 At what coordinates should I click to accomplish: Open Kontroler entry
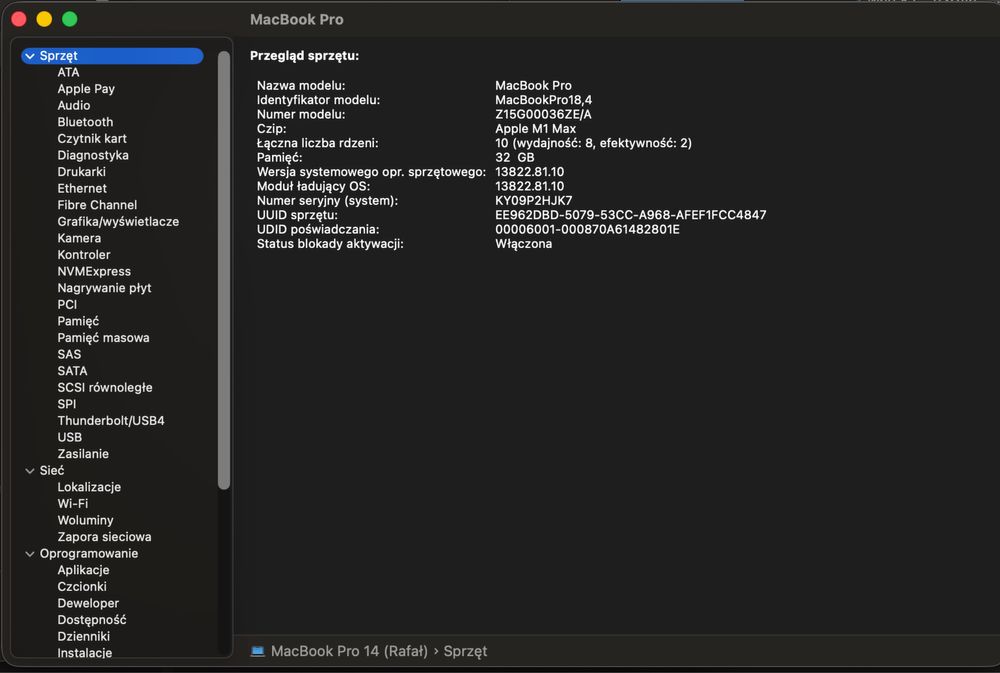point(84,255)
